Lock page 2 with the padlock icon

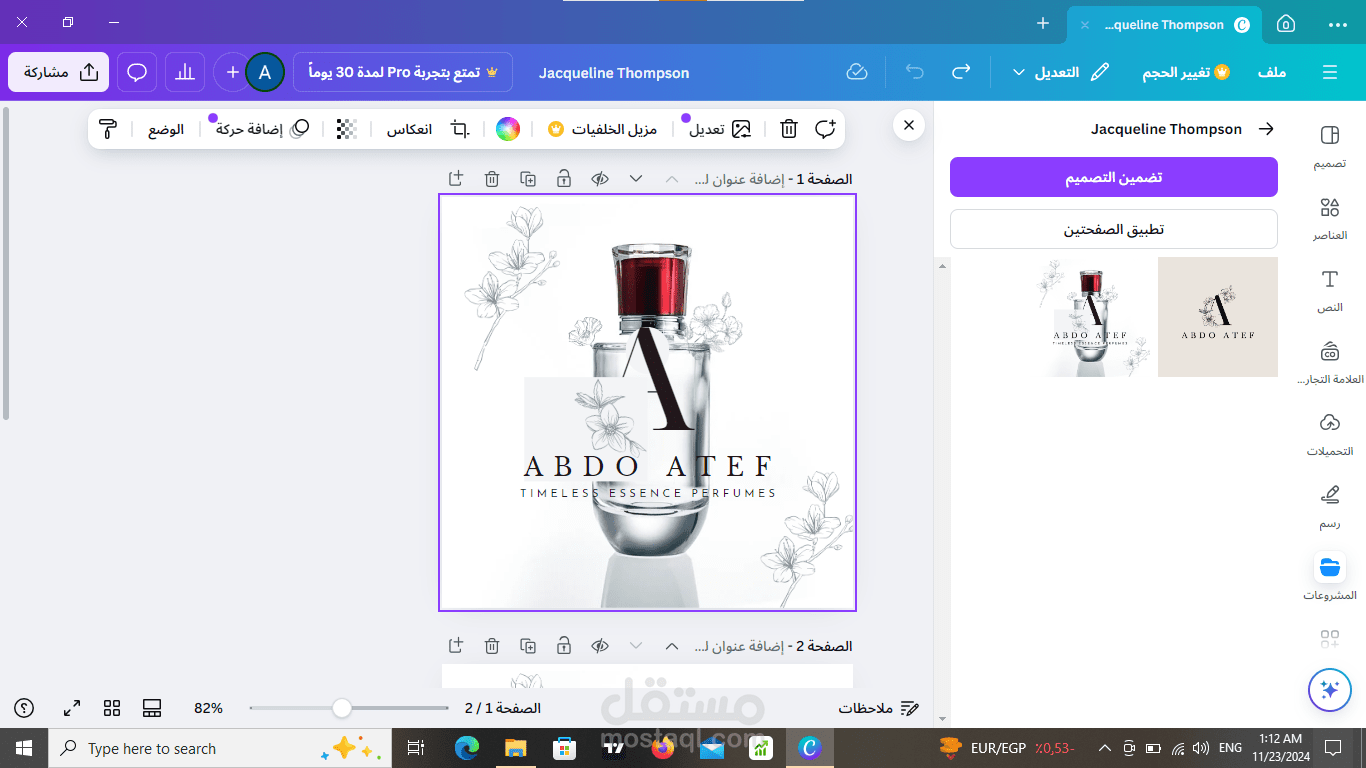564,646
